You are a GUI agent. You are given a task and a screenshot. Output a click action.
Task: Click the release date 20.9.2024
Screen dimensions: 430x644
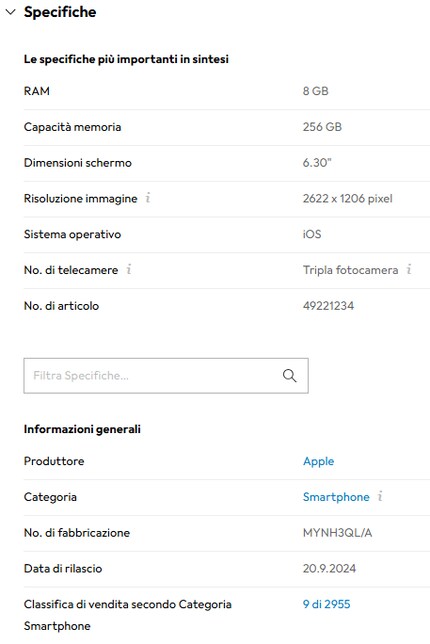pyautogui.click(x=329, y=568)
